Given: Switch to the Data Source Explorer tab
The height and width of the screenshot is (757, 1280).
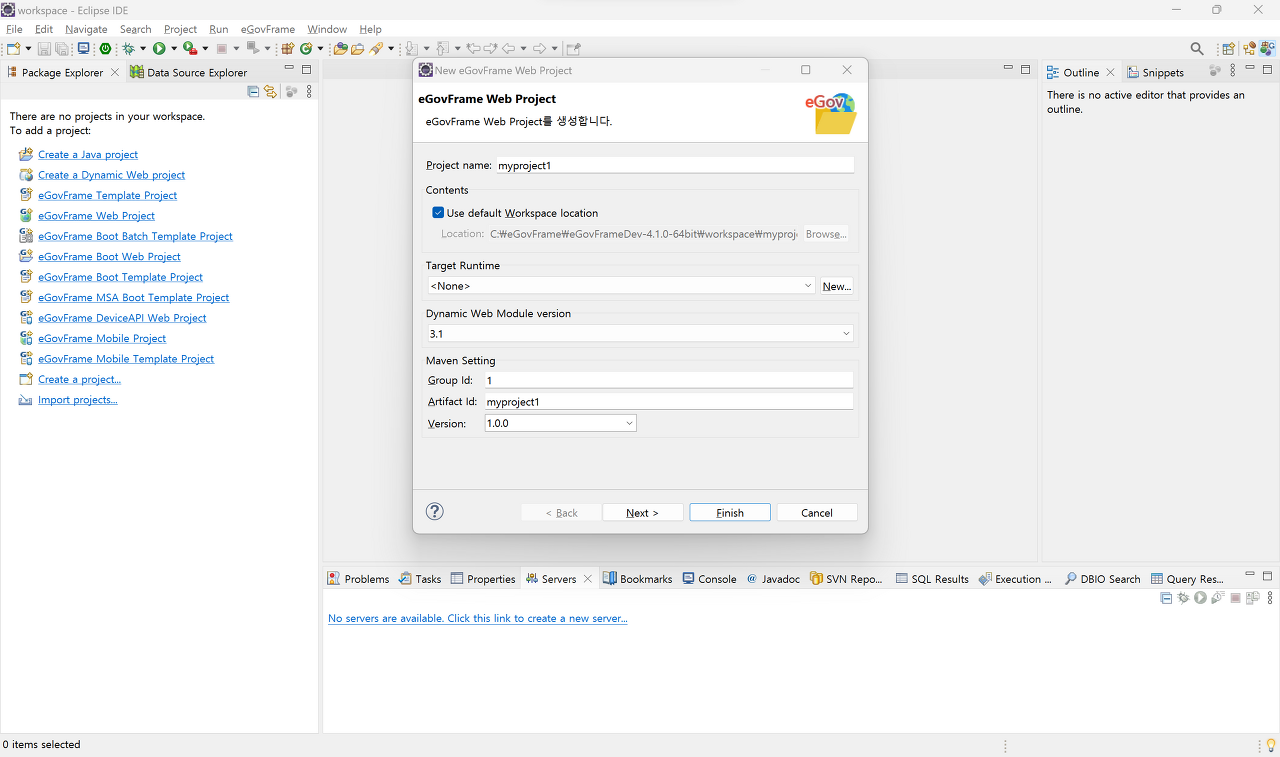Looking at the screenshot, I should point(188,72).
